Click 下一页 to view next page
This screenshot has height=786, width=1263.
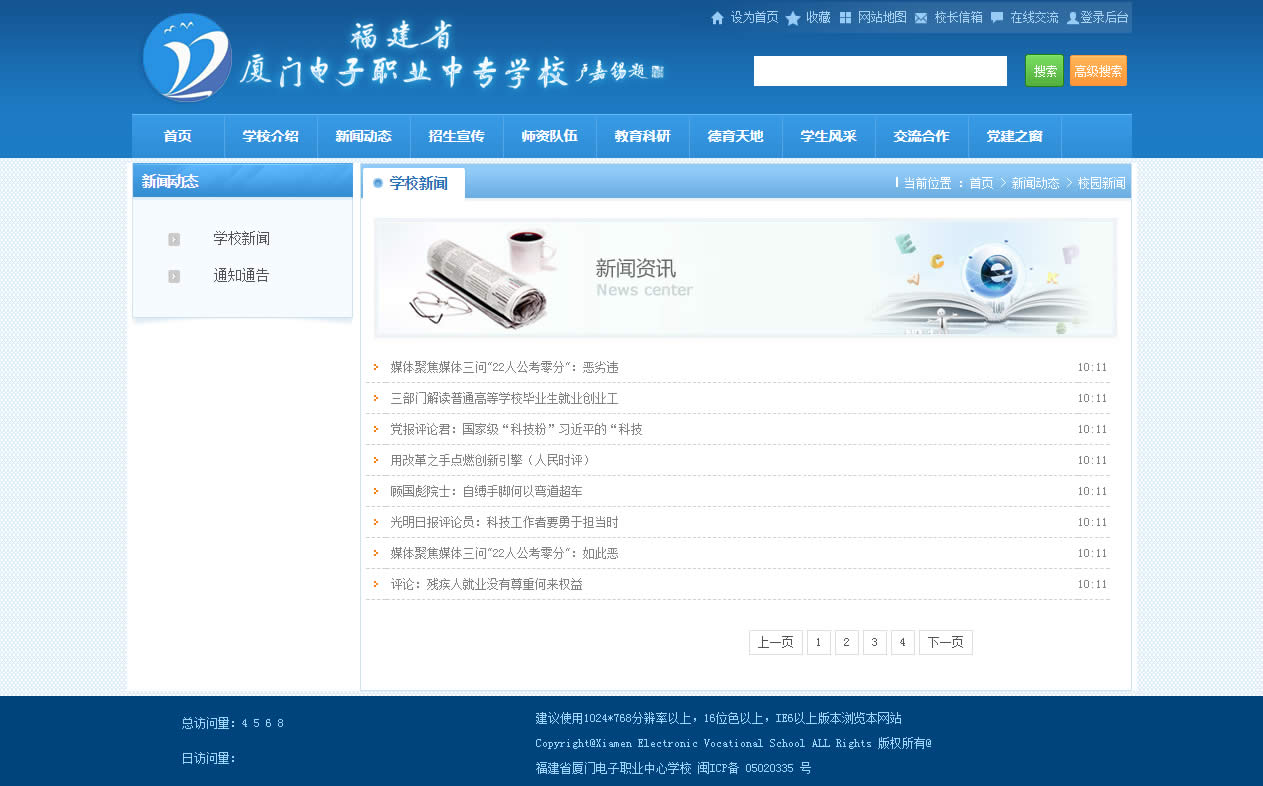[x=945, y=643]
